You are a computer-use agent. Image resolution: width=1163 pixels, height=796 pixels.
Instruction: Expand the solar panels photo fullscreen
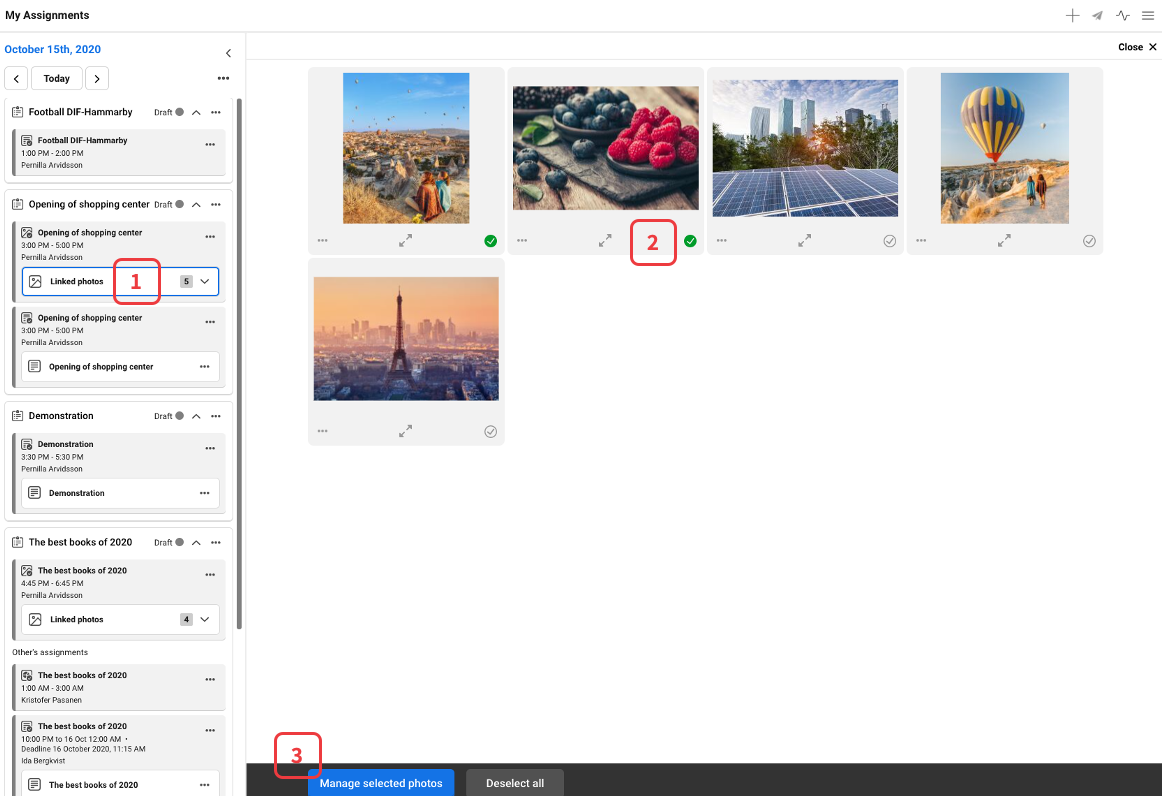[805, 241]
